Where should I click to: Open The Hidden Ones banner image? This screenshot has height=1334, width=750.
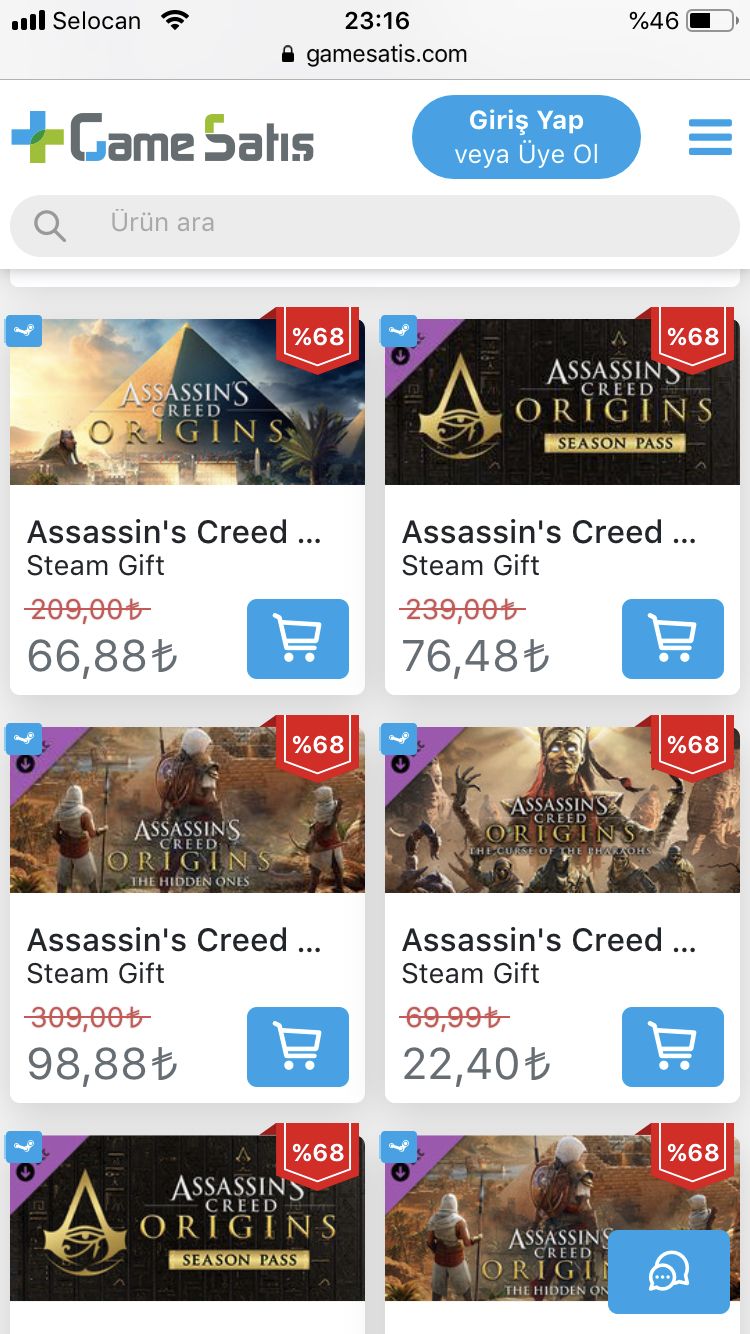(x=187, y=810)
